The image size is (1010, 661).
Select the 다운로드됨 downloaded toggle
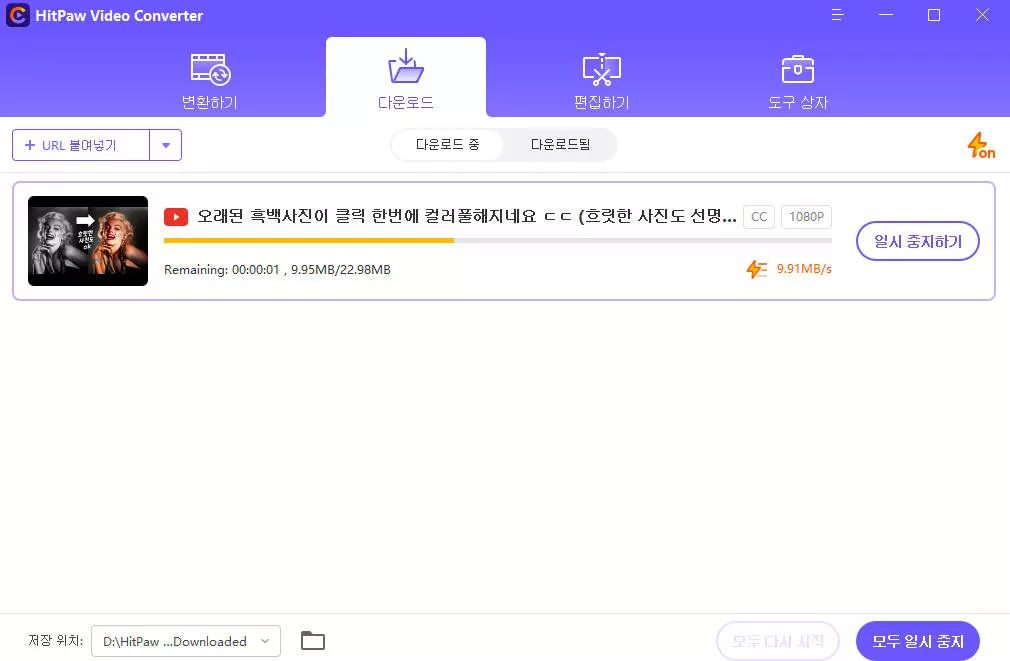tap(560, 145)
